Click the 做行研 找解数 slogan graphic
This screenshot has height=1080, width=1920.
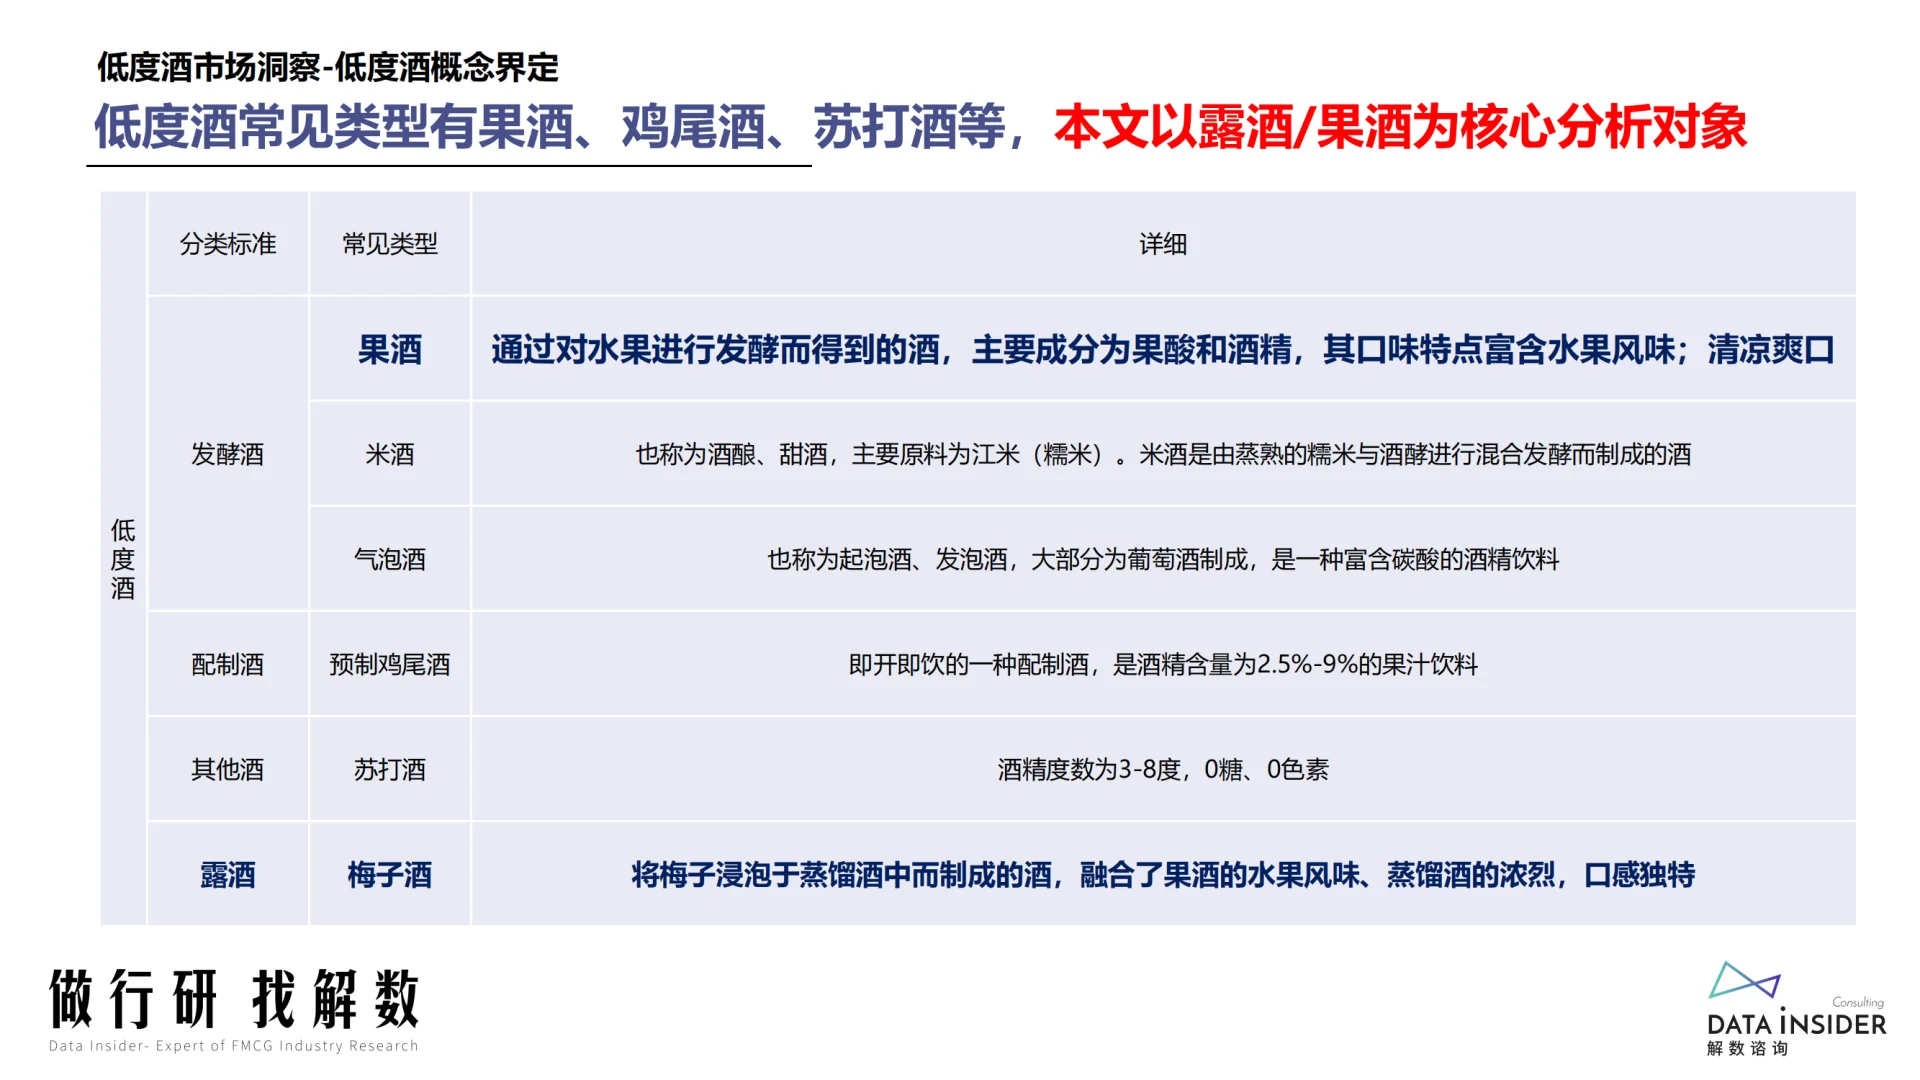coord(234,998)
